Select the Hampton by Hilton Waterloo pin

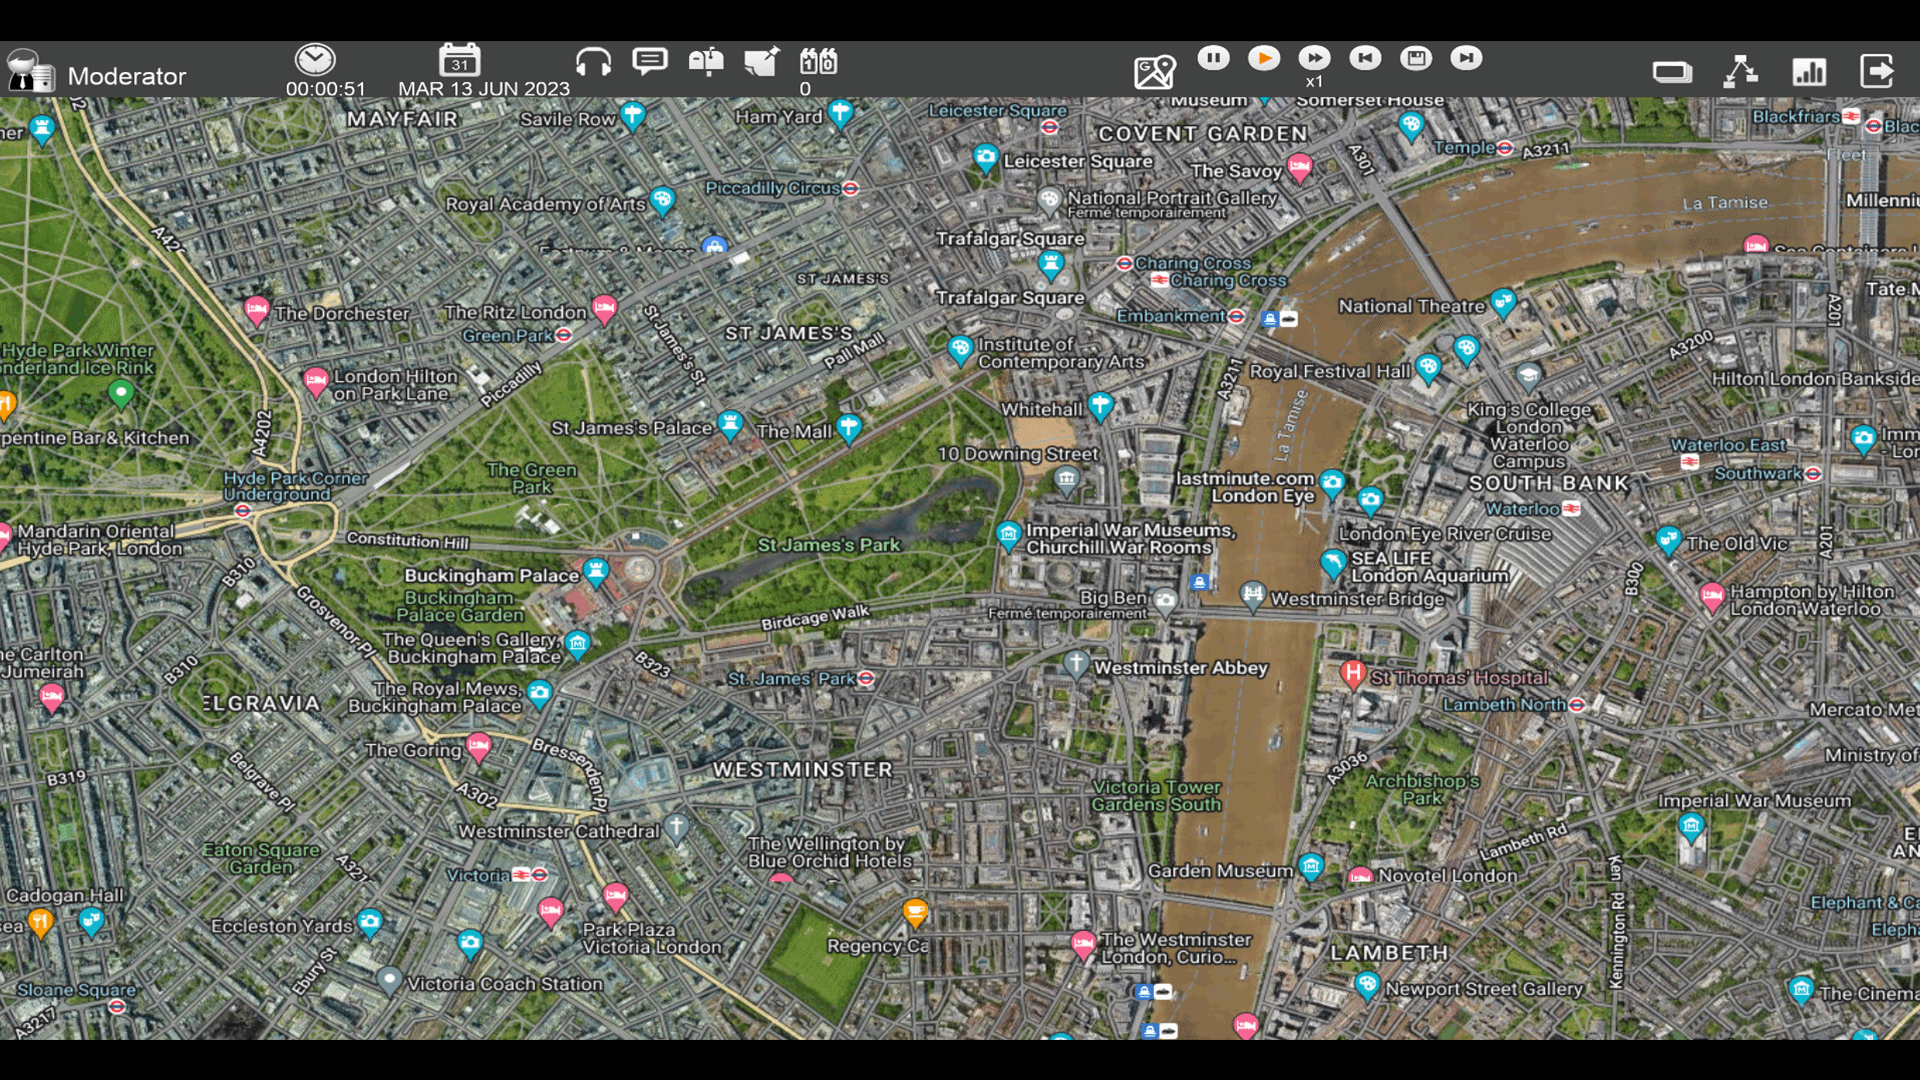click(1712, 598)
